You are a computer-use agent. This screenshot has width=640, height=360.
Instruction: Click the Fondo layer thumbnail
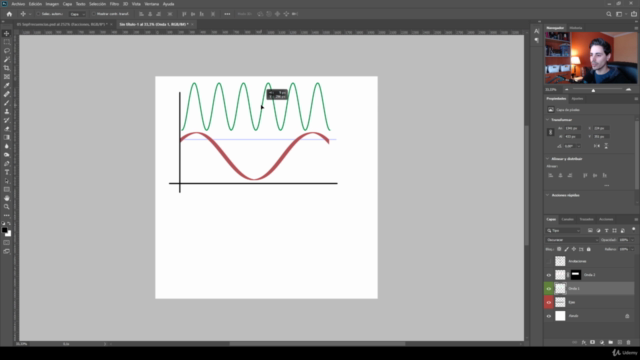(560, 316)
